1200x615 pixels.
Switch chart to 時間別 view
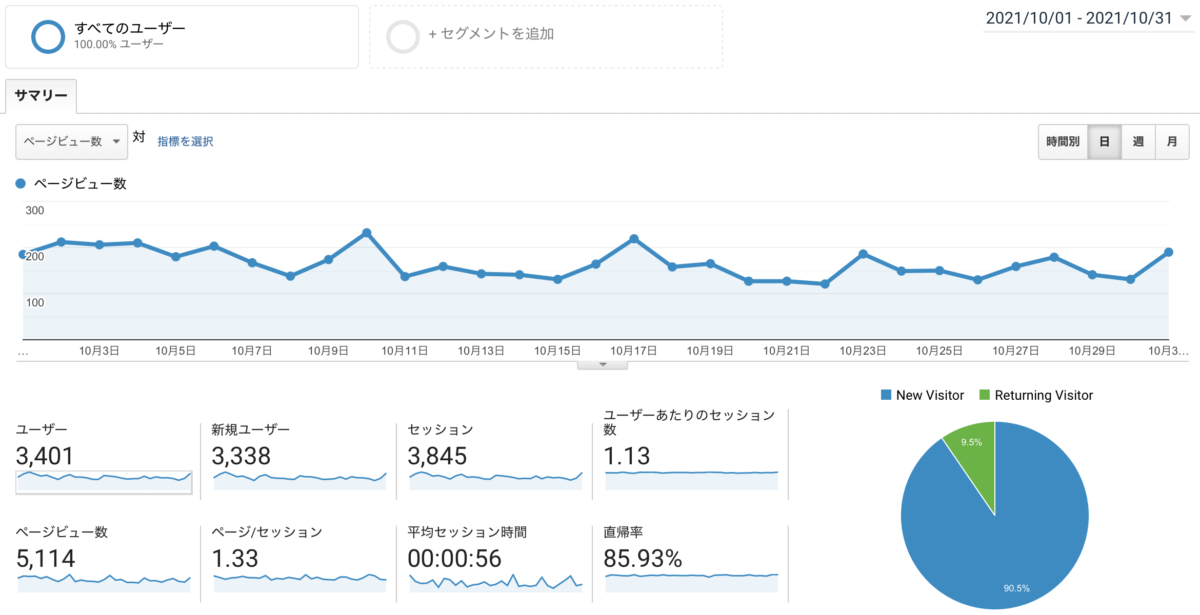coord(1063,142)
